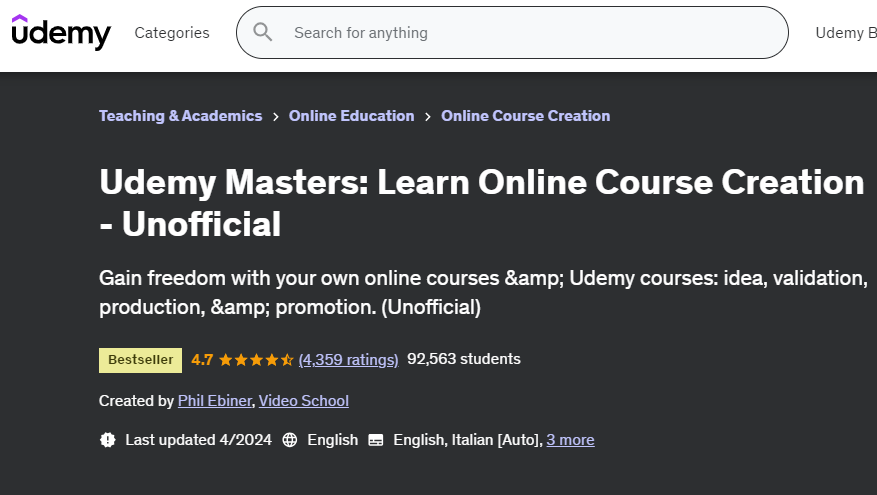Open the Video School instructor link

(303, 401)
